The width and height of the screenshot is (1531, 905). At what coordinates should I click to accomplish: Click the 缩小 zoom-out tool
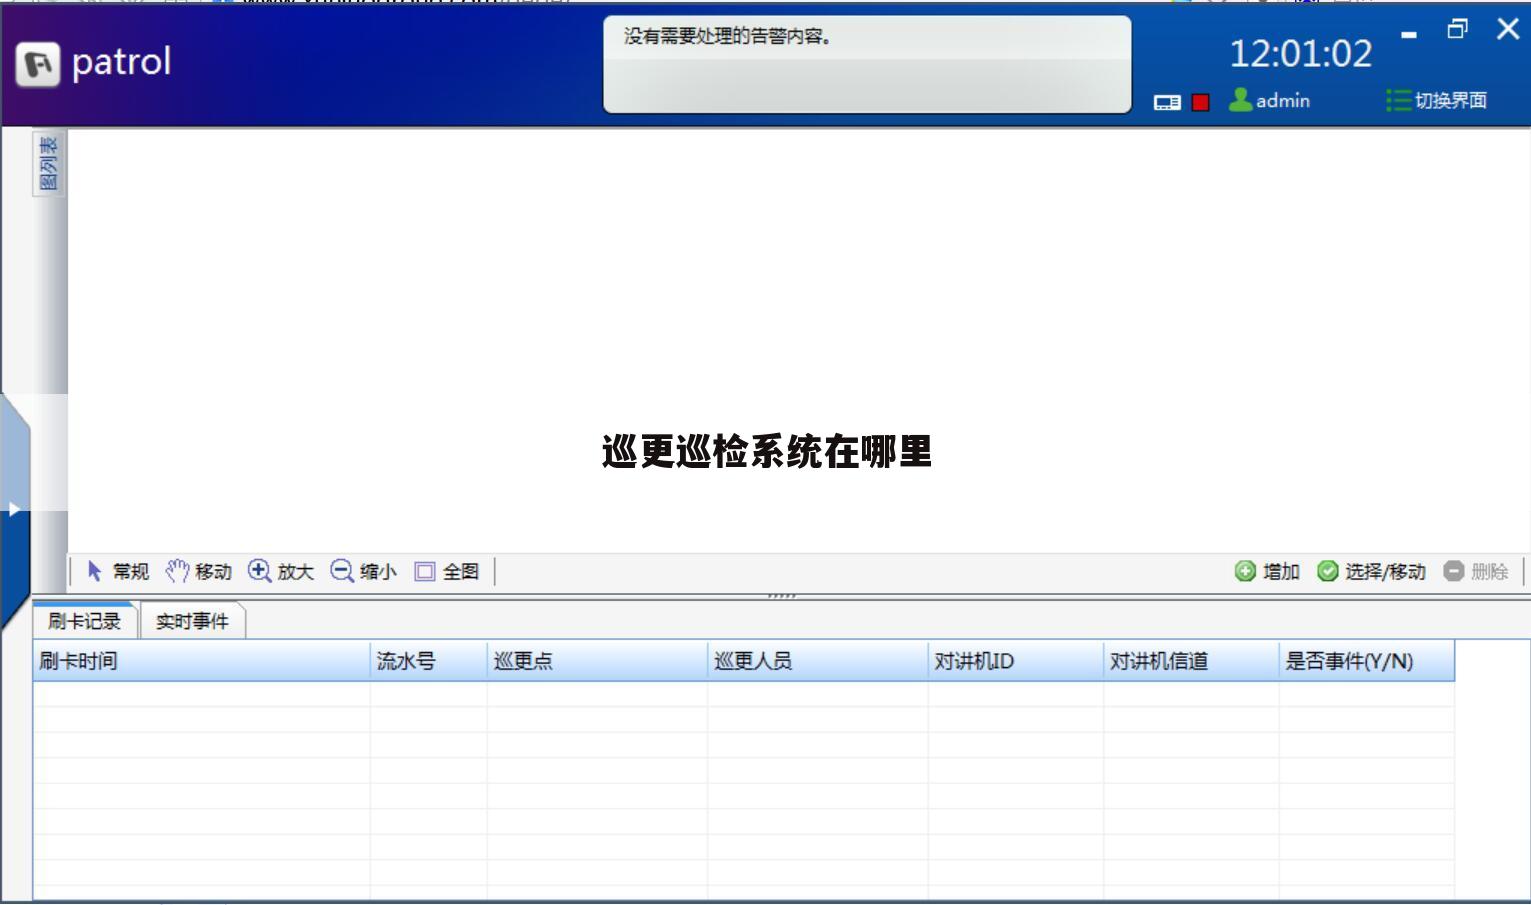click(x=363, y=571)
